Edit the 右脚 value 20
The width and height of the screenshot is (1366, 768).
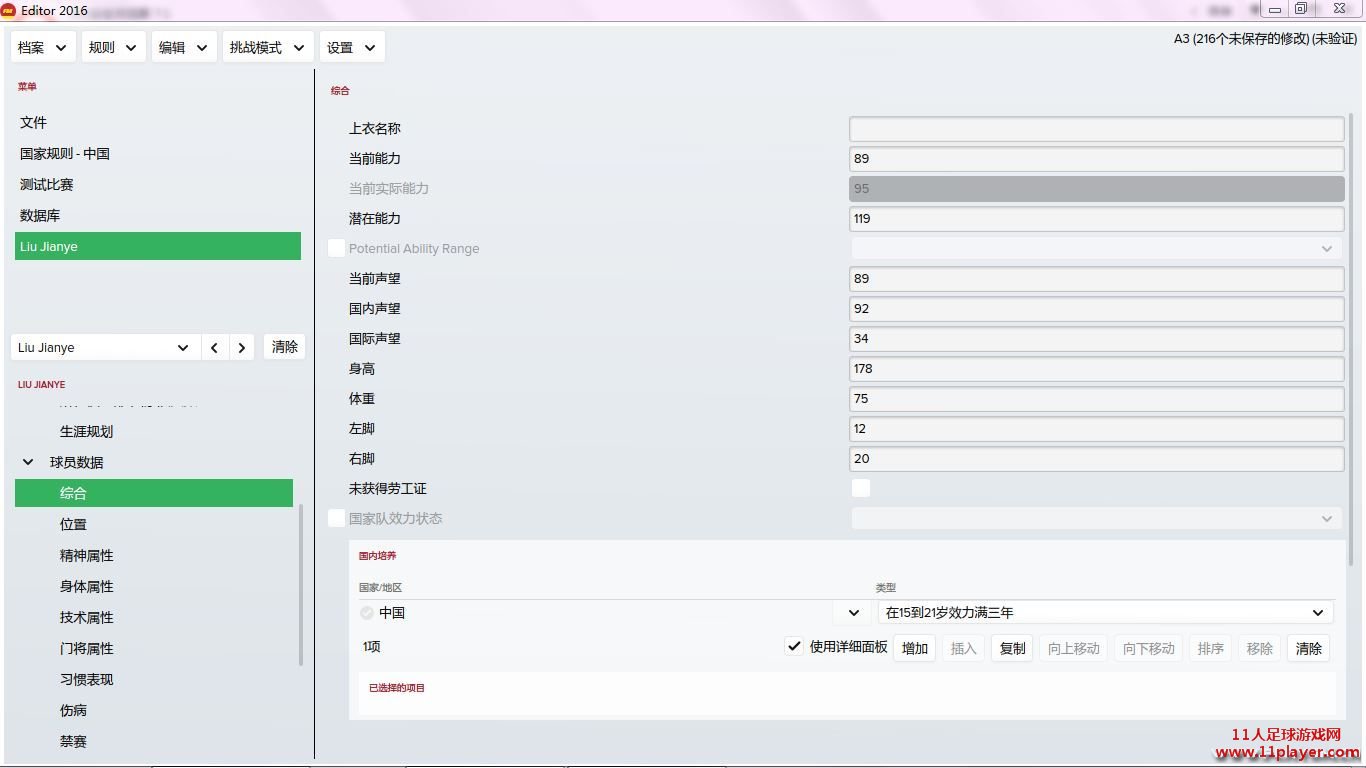click(1096, 458)
